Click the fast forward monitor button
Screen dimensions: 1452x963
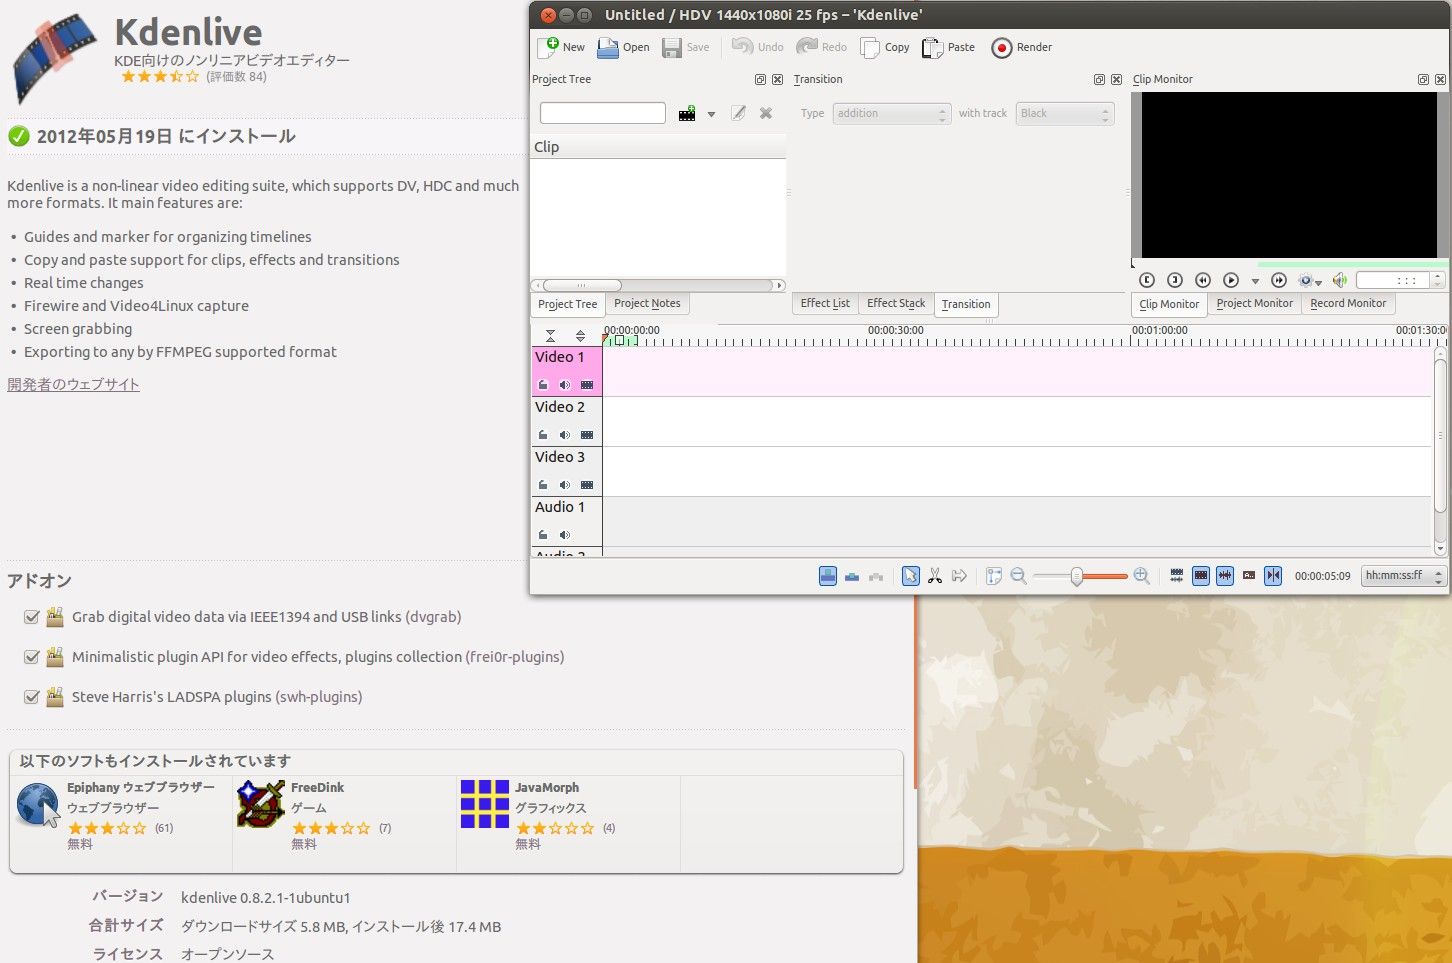pyautogui.click(x=1279, y=281)
